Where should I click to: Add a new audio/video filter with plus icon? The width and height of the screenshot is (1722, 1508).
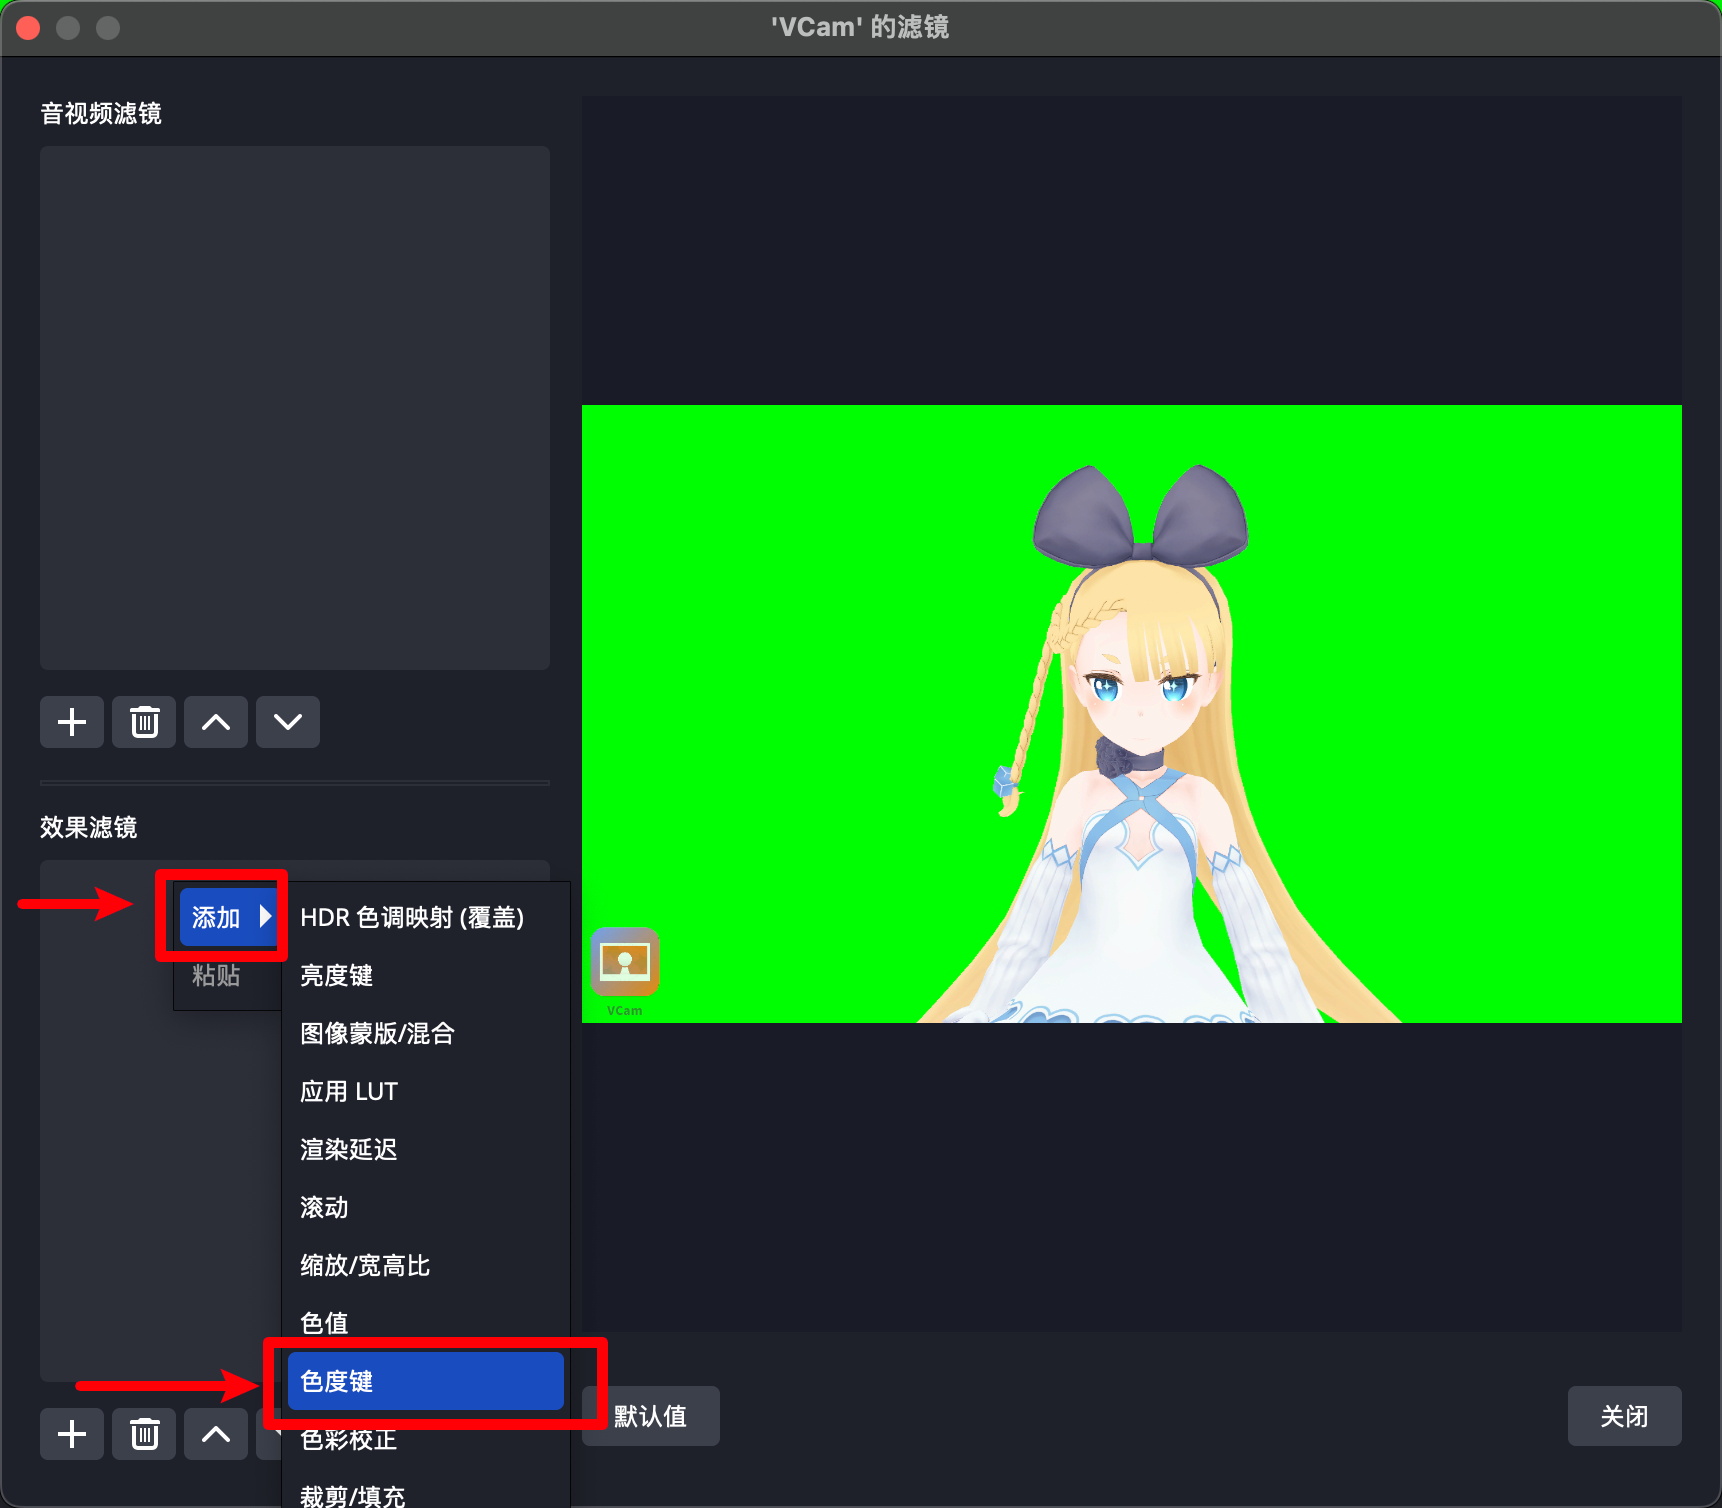[x=72, y=722]
